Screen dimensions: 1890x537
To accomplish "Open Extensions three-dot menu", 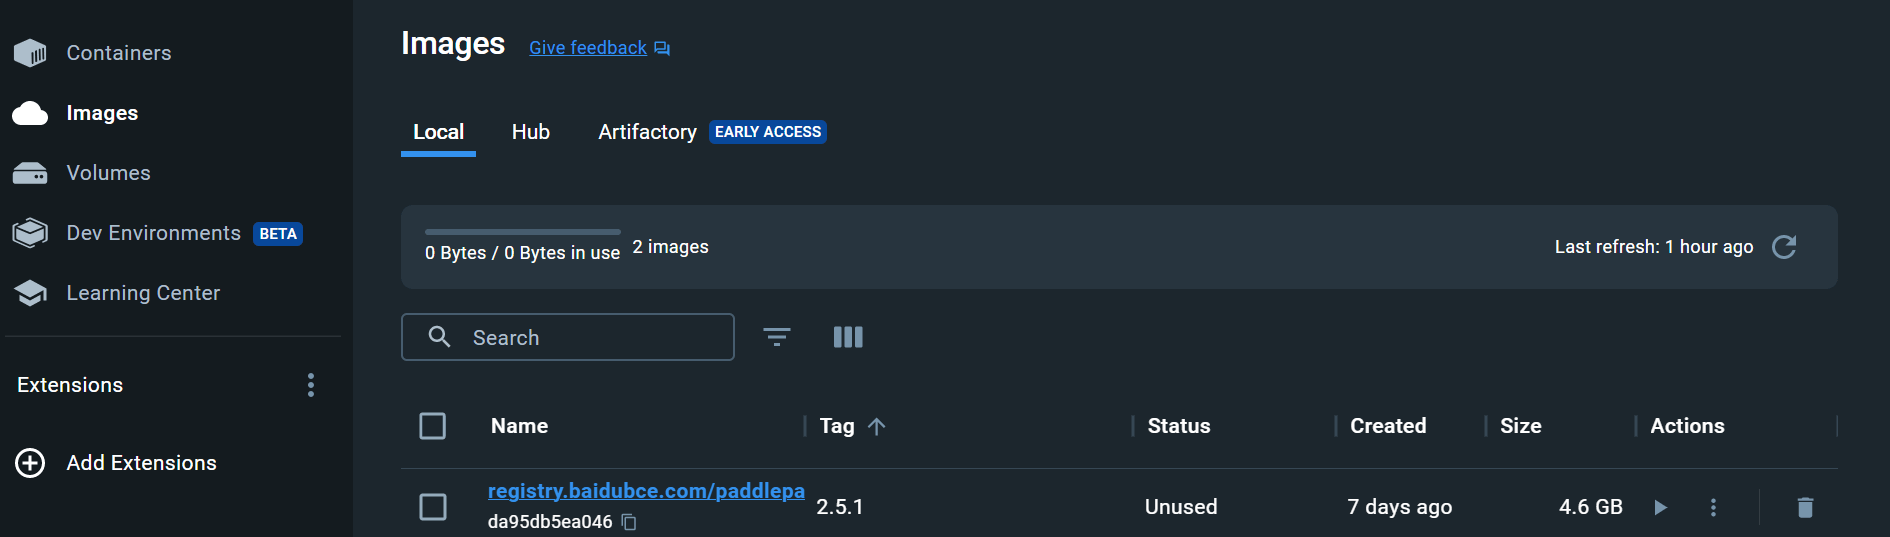I will 311,385.
